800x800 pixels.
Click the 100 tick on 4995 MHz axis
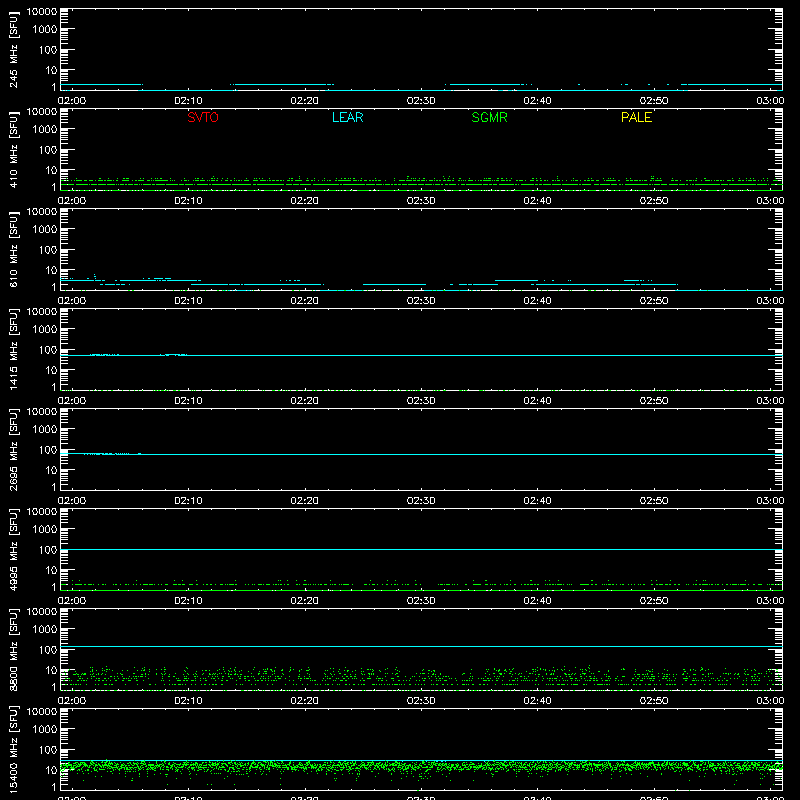click(48, 550)
